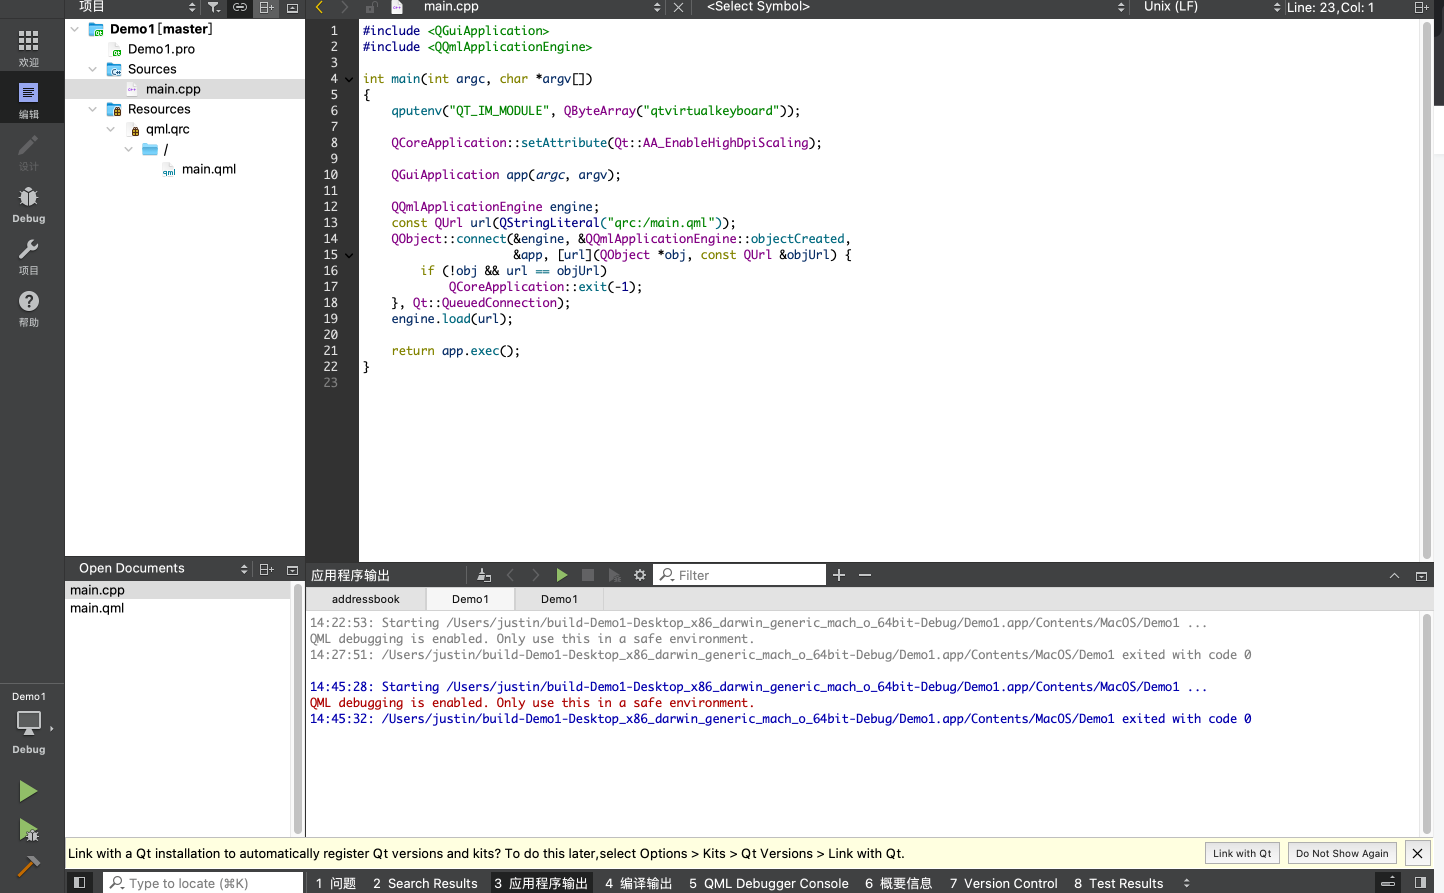
Task: Open the 欢迎 (Welcome) mode
Action: tap(29, 47)
